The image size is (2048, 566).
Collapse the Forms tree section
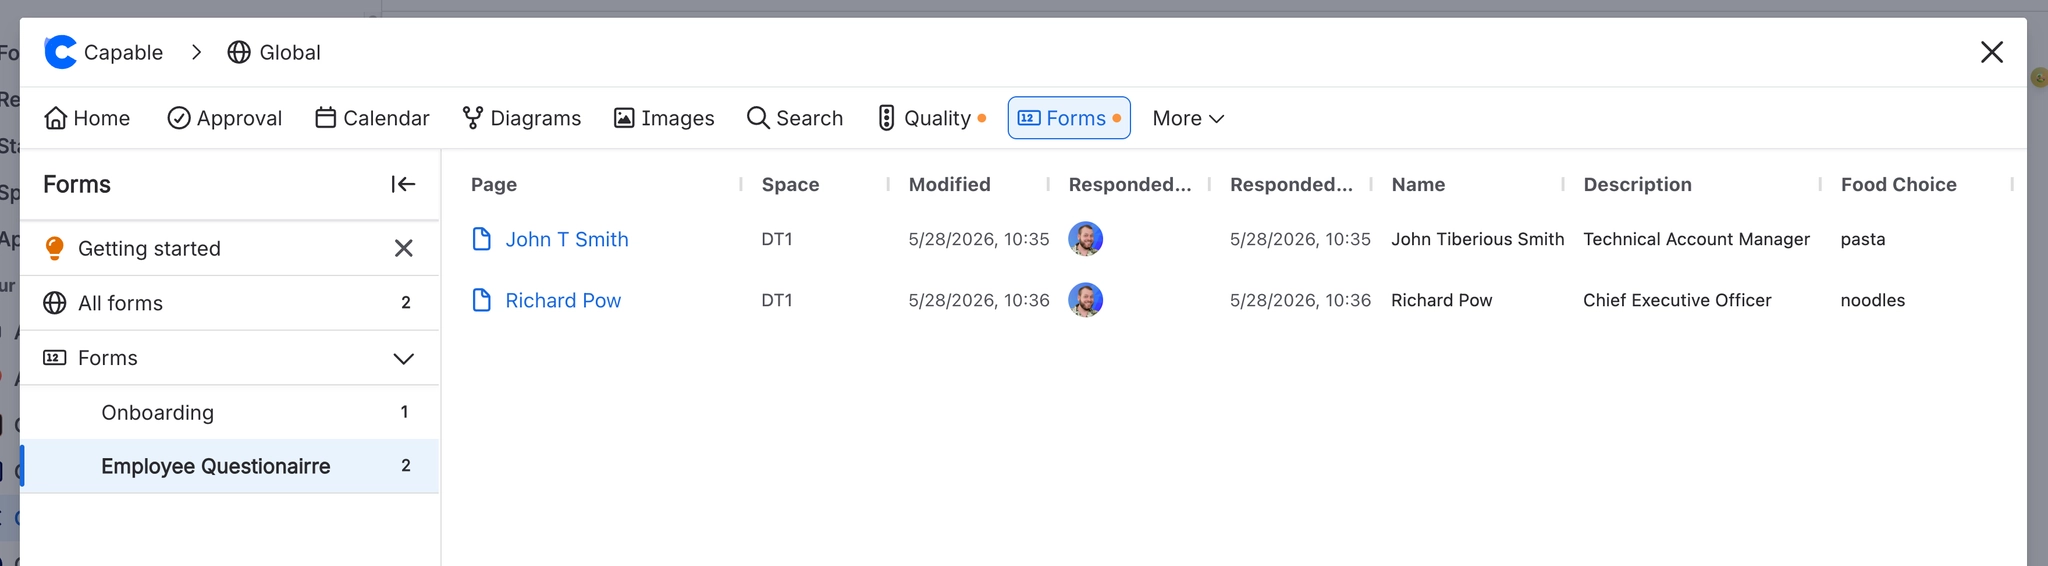click(x=404, y=358)
